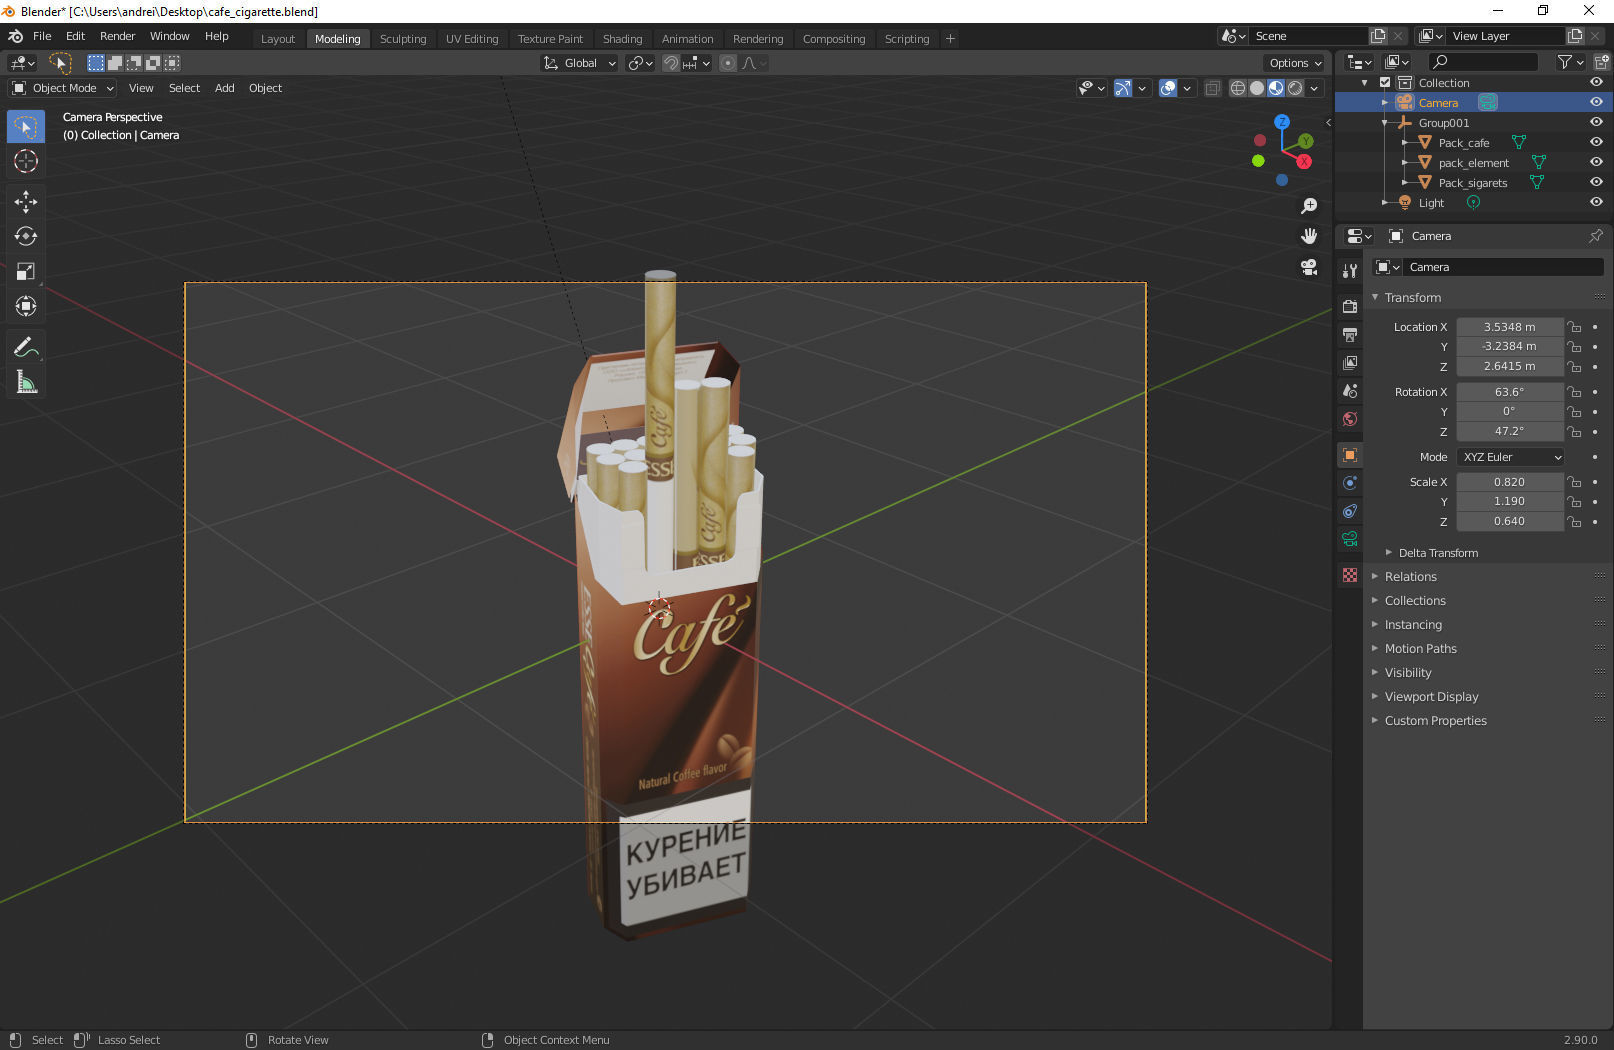
Task: Click the Blender logo app menu
Action: [15, 36]
